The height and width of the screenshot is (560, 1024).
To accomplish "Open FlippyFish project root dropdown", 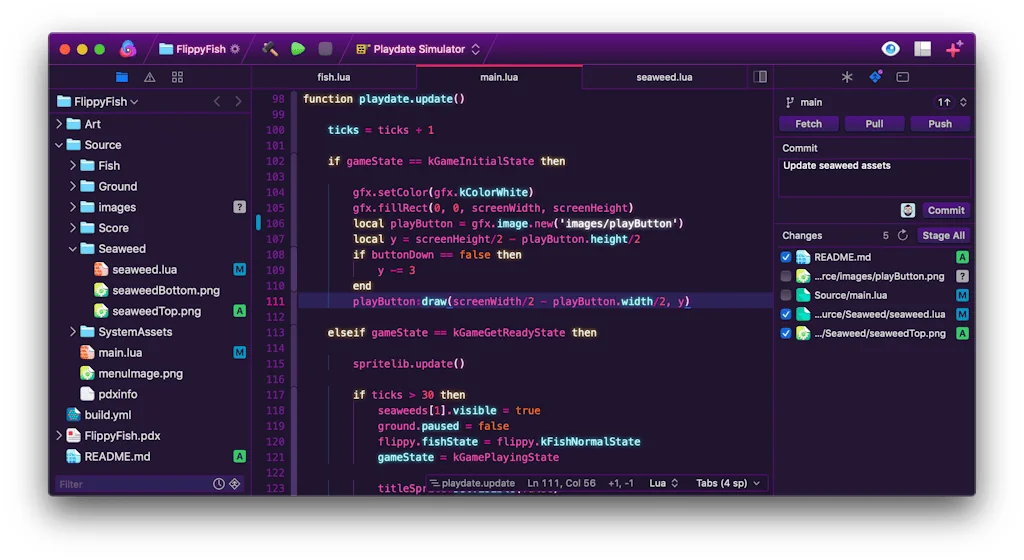I will point(98,102).
